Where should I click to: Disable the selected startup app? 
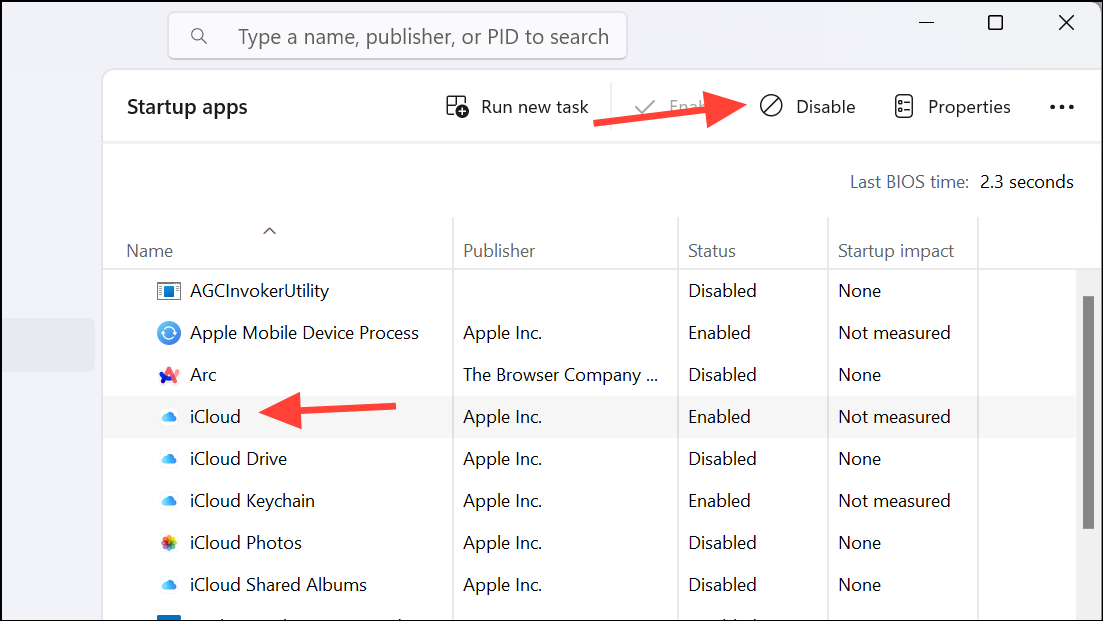pyautogui.click(x=808, y=107)
